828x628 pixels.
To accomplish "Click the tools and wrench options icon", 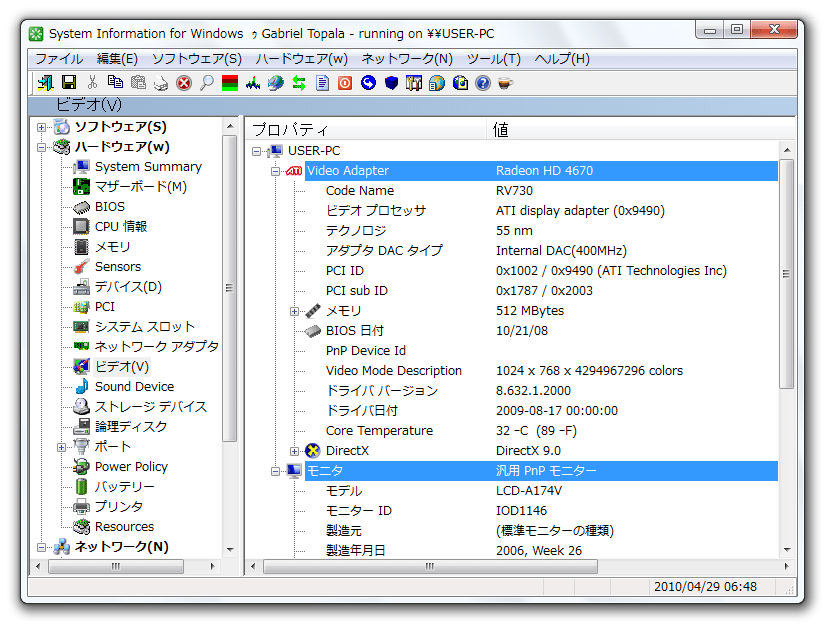I will coord(414,83).
